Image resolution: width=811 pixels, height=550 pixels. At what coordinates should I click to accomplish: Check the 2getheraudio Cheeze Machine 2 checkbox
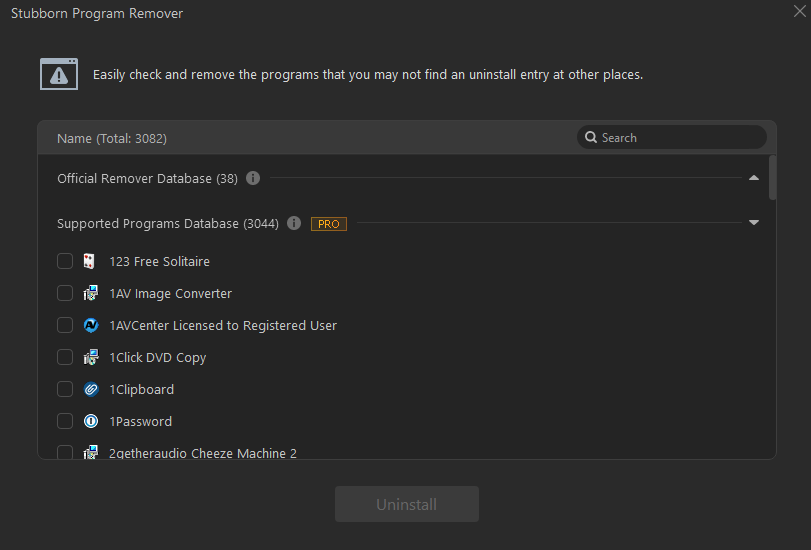65,452
